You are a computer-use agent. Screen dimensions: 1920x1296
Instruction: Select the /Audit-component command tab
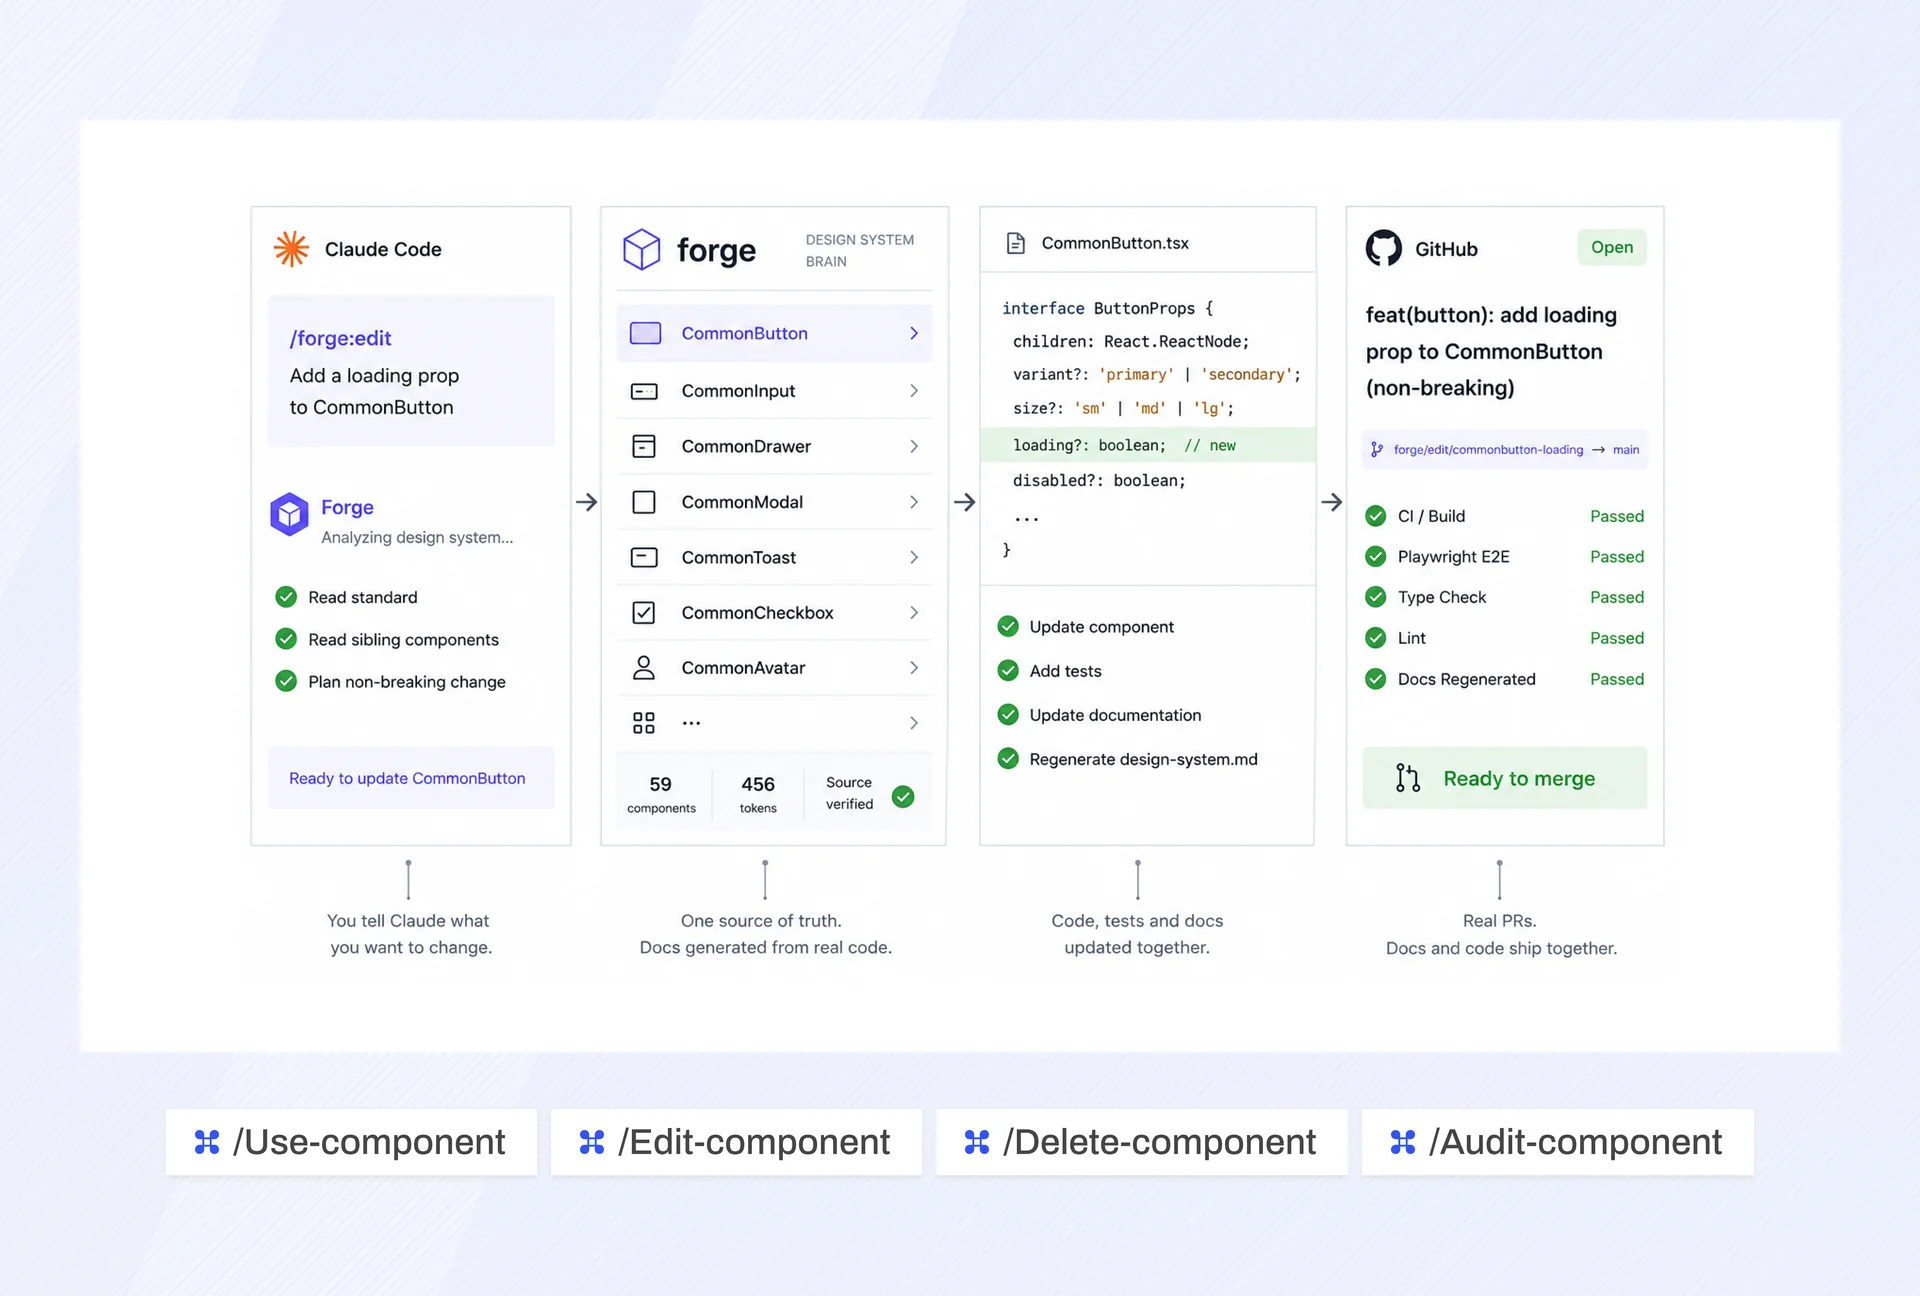click(x=1557, y=1142)
